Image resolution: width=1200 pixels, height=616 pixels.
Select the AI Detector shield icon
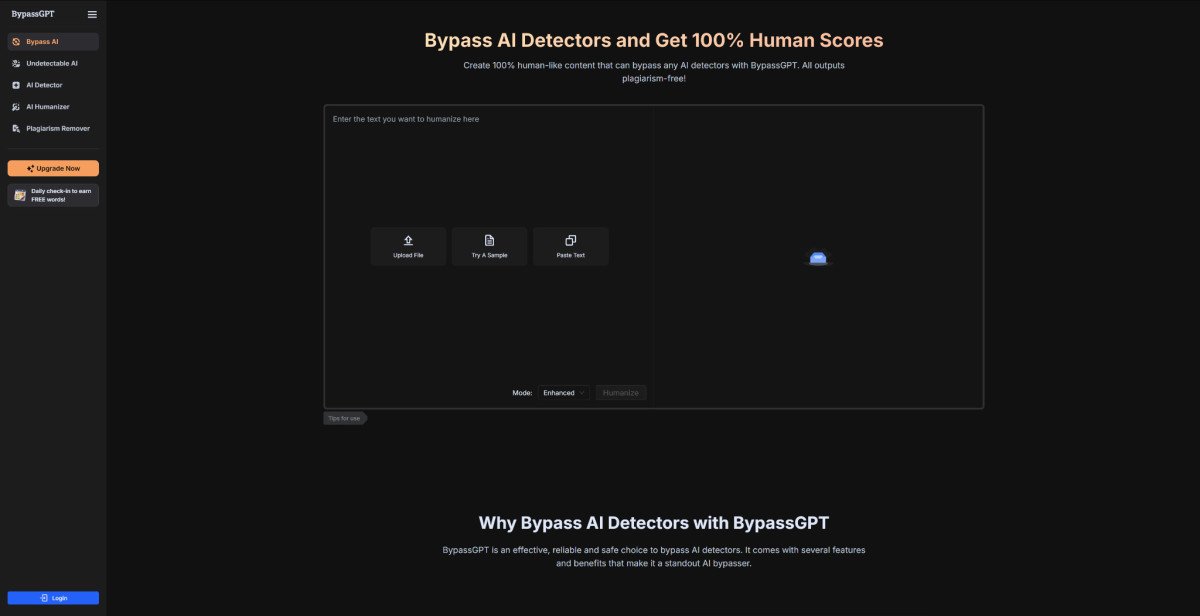pos(15,85)
